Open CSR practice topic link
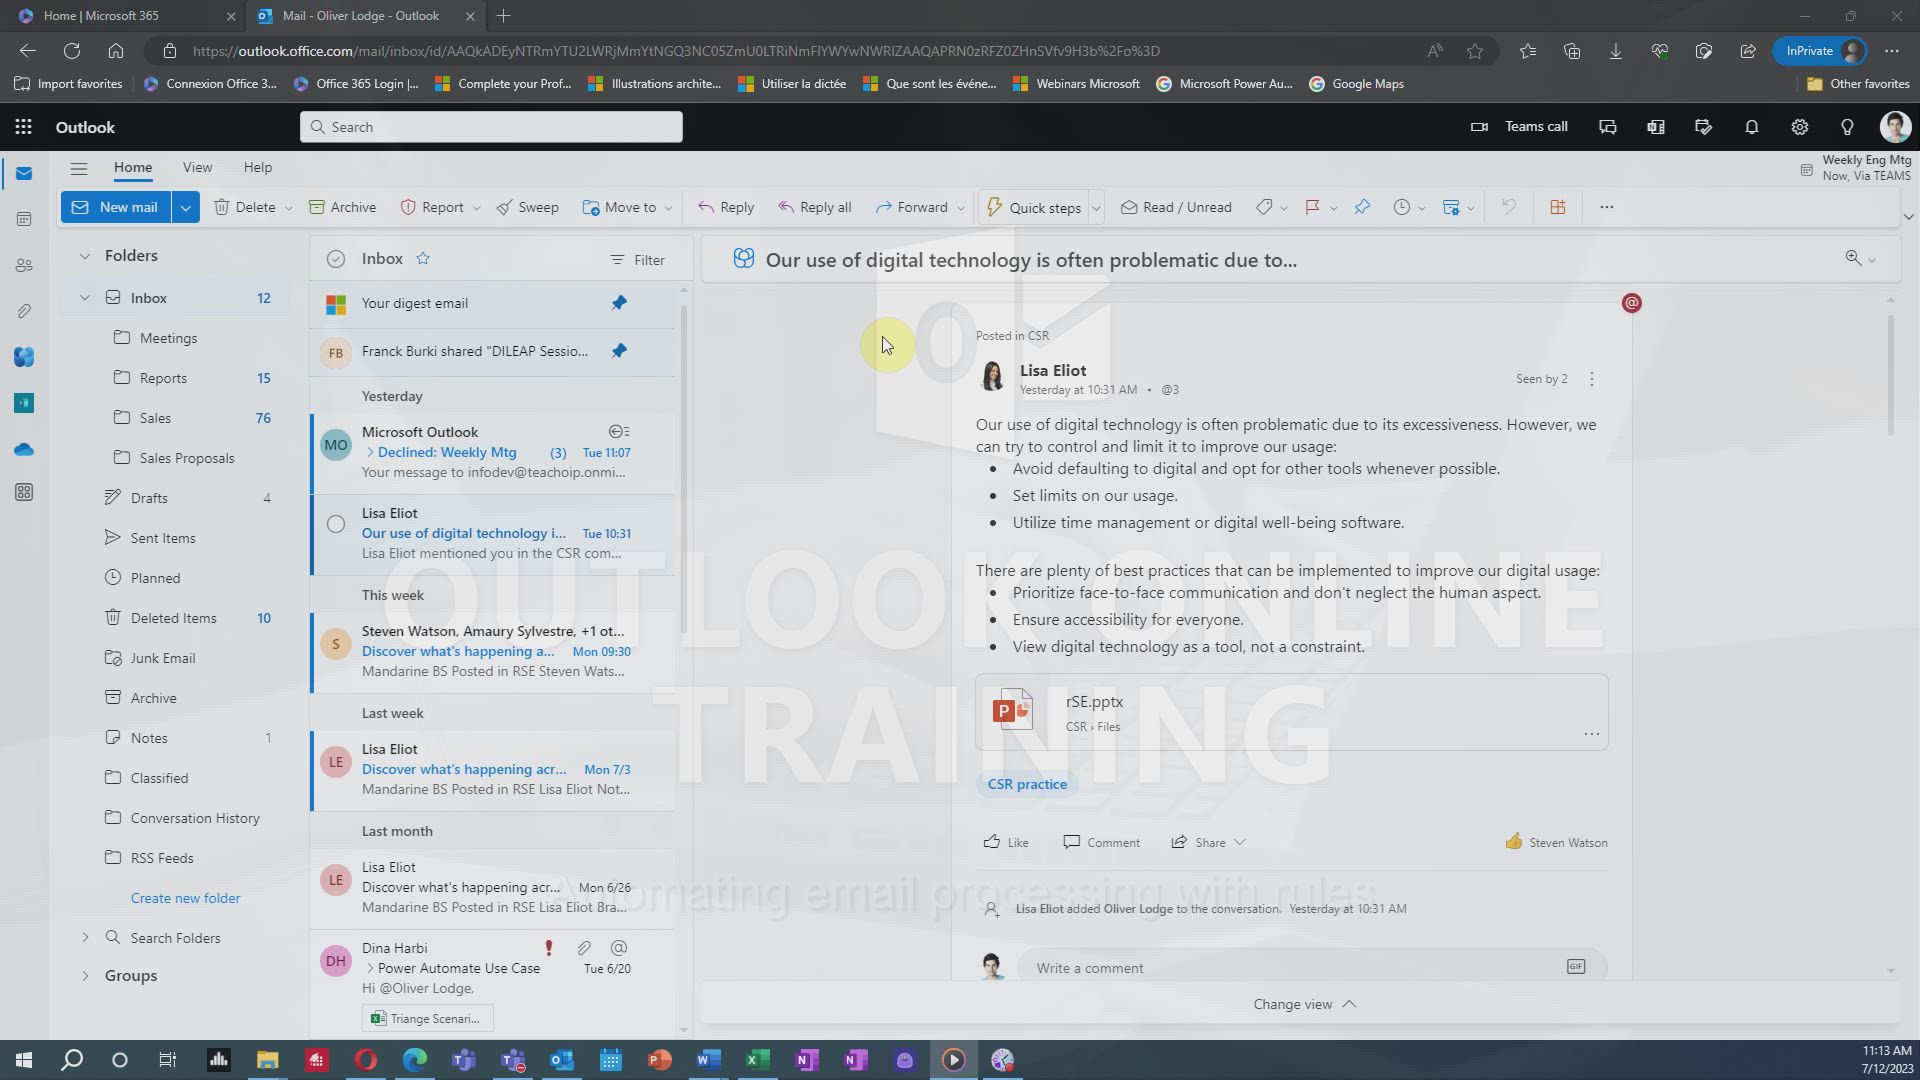This screenshot has height=1080, width=1920. tap(1027, 784)
